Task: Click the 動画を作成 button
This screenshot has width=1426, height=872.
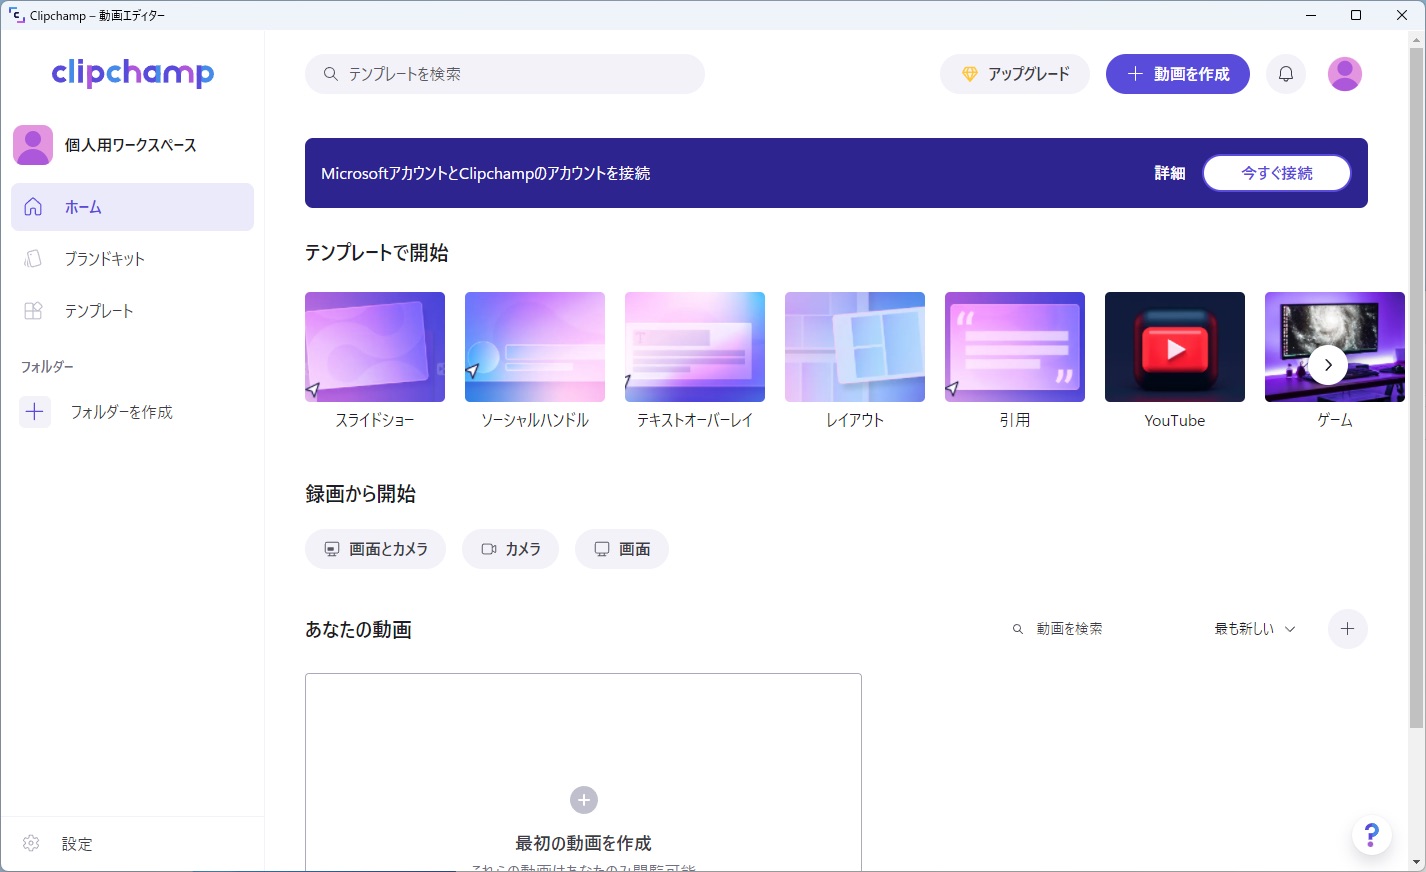Action: (x=1178, y=74)
